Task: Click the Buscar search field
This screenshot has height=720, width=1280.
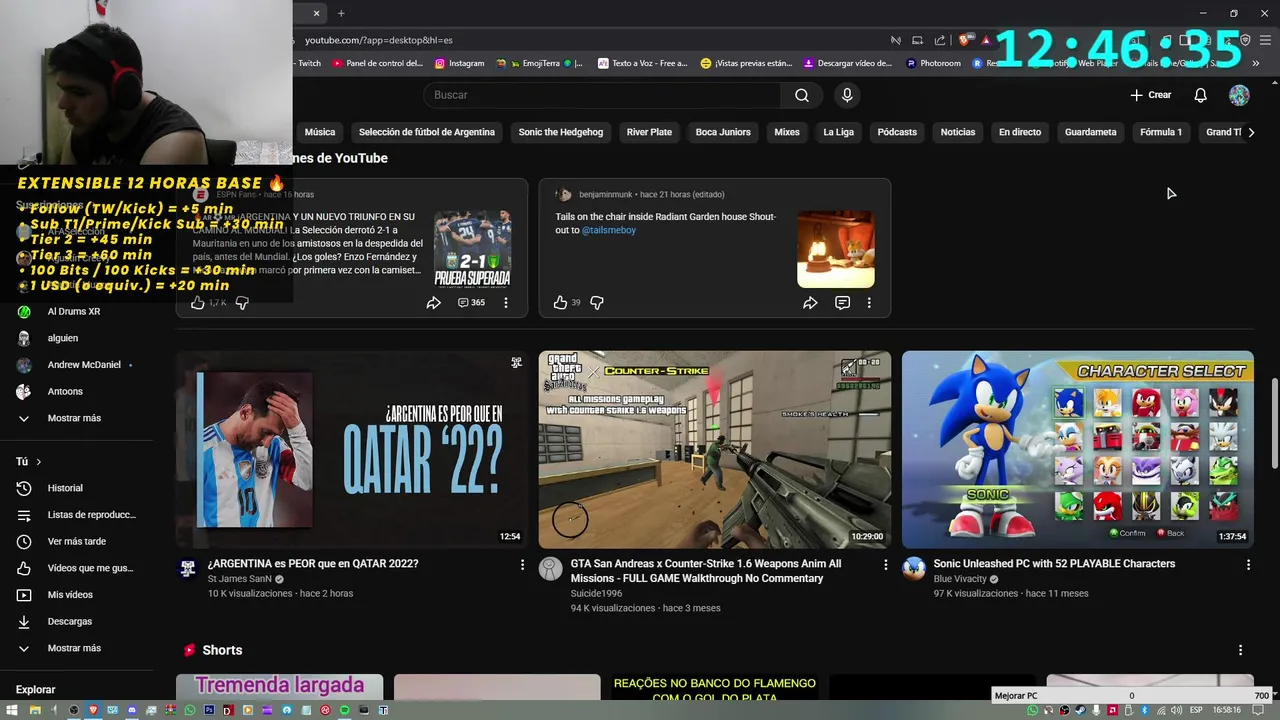Action: pos(603,95)
